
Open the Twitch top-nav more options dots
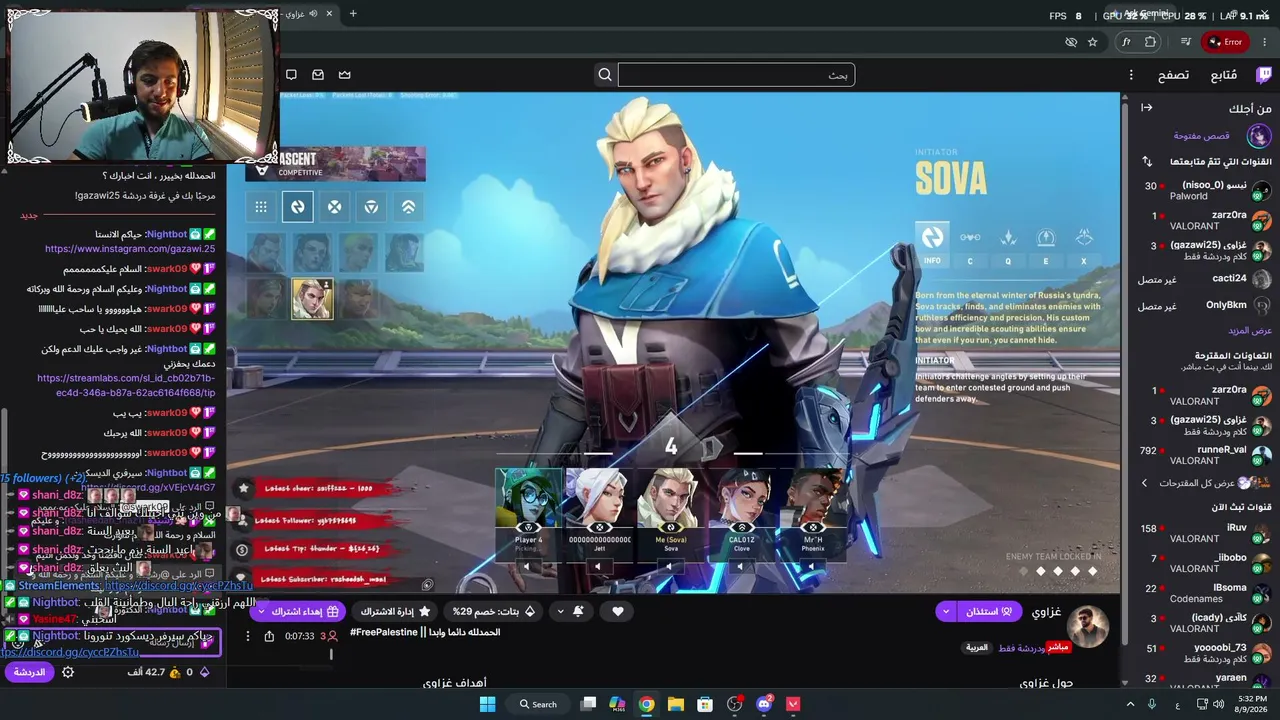(x=1131, y=75)
